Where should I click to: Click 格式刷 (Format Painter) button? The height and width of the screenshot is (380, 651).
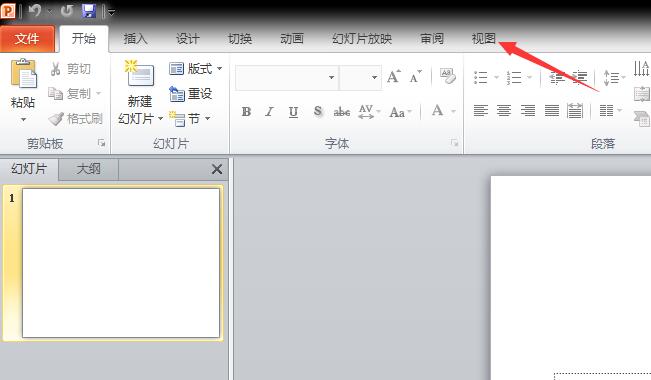76,119
